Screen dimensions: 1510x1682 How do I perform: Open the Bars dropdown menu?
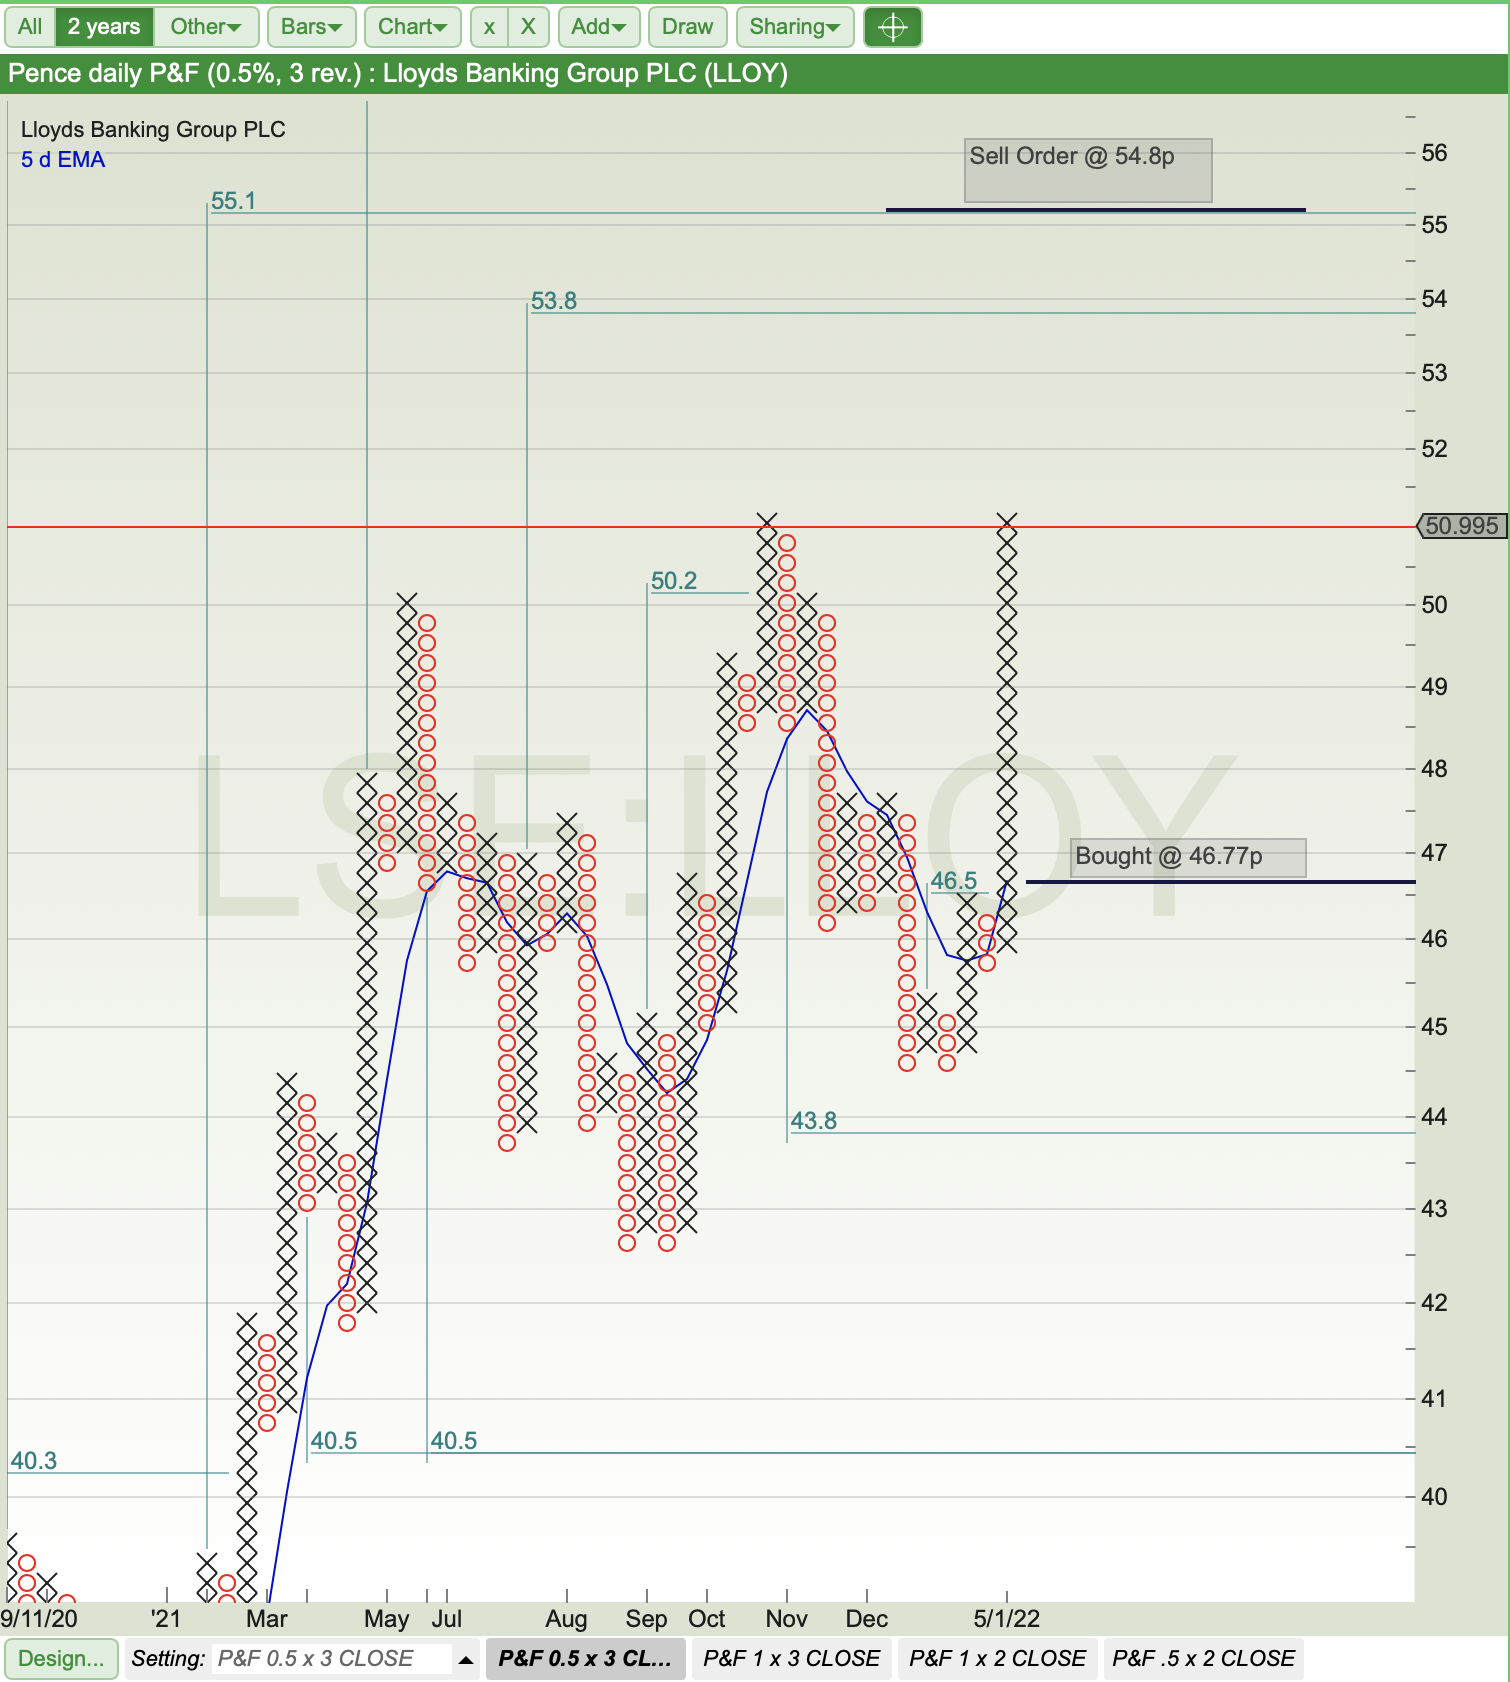pos(311,27)
